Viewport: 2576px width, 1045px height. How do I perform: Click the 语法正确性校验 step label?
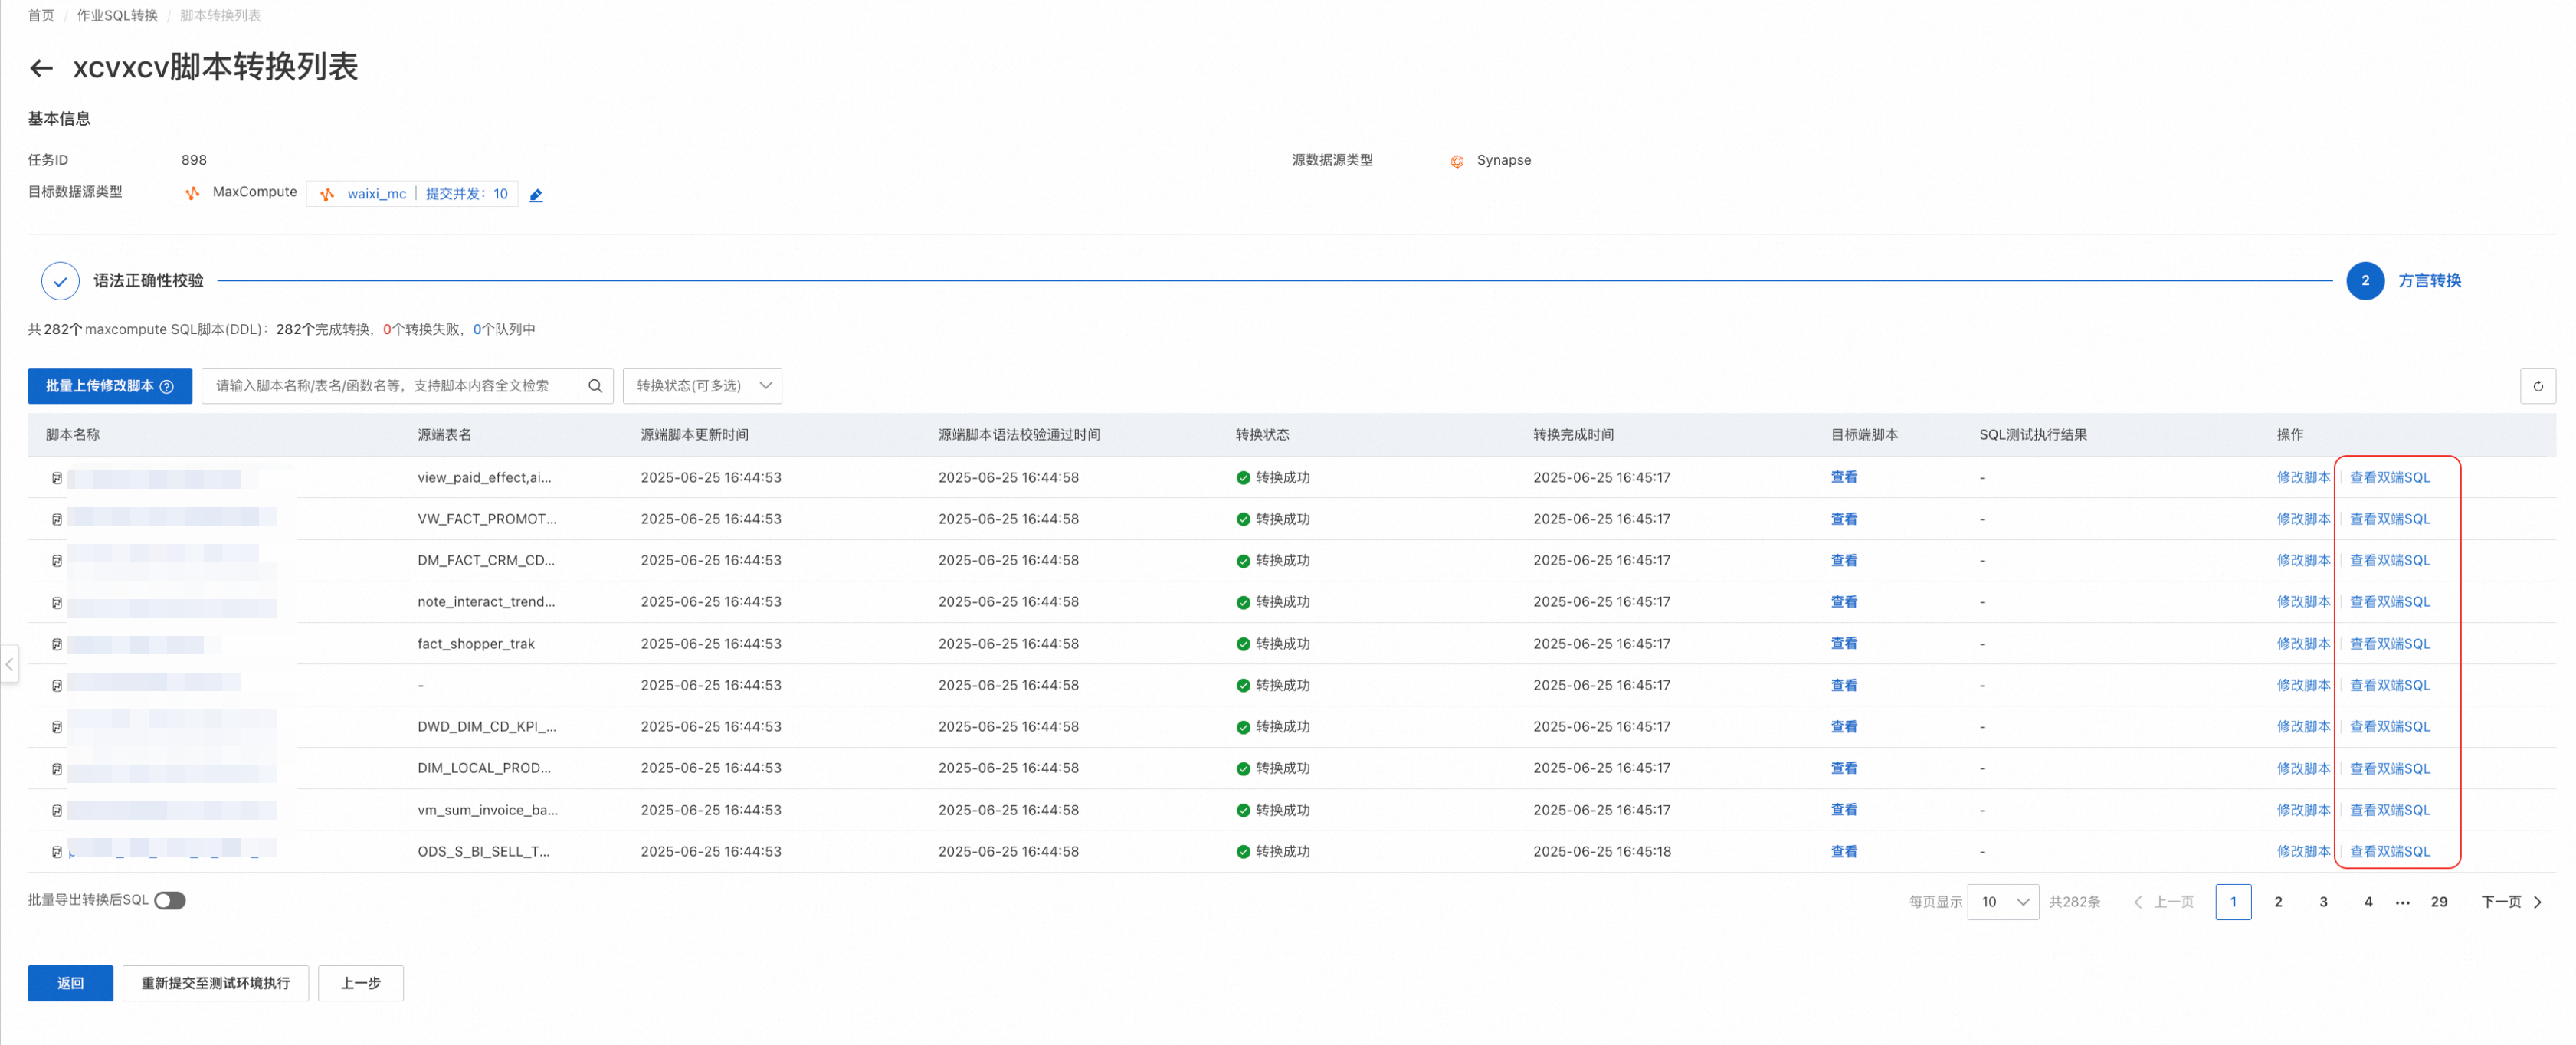coord(148,281)
